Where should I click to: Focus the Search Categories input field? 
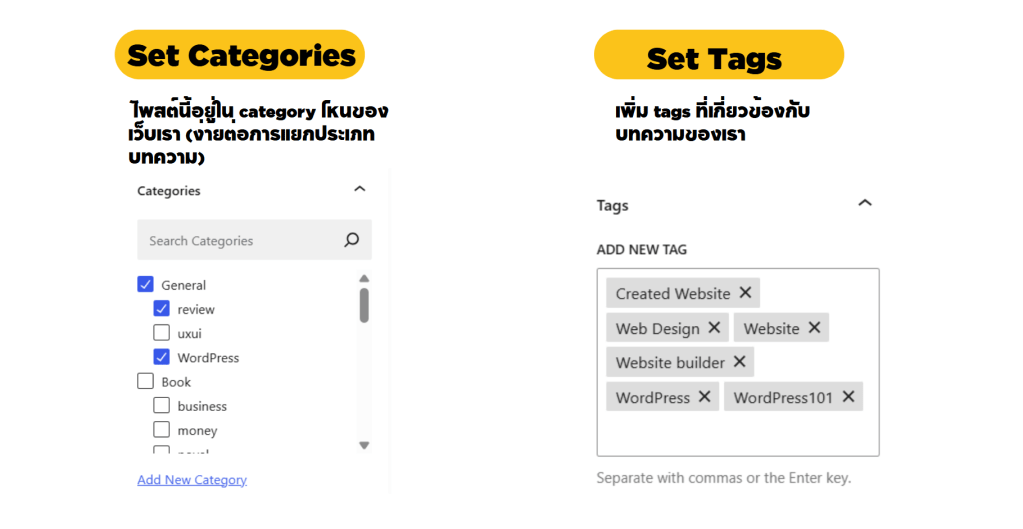click(x=240, y=241)
